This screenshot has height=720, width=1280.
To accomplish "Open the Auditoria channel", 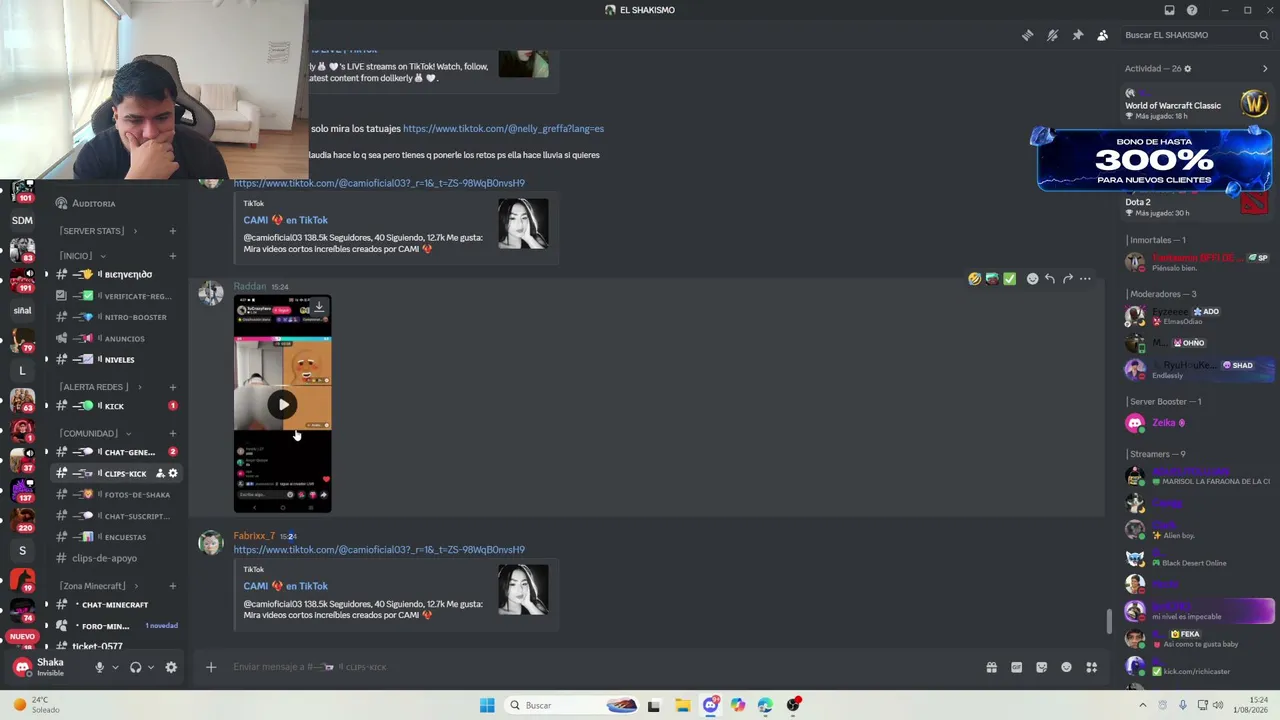I will [116, 204].
